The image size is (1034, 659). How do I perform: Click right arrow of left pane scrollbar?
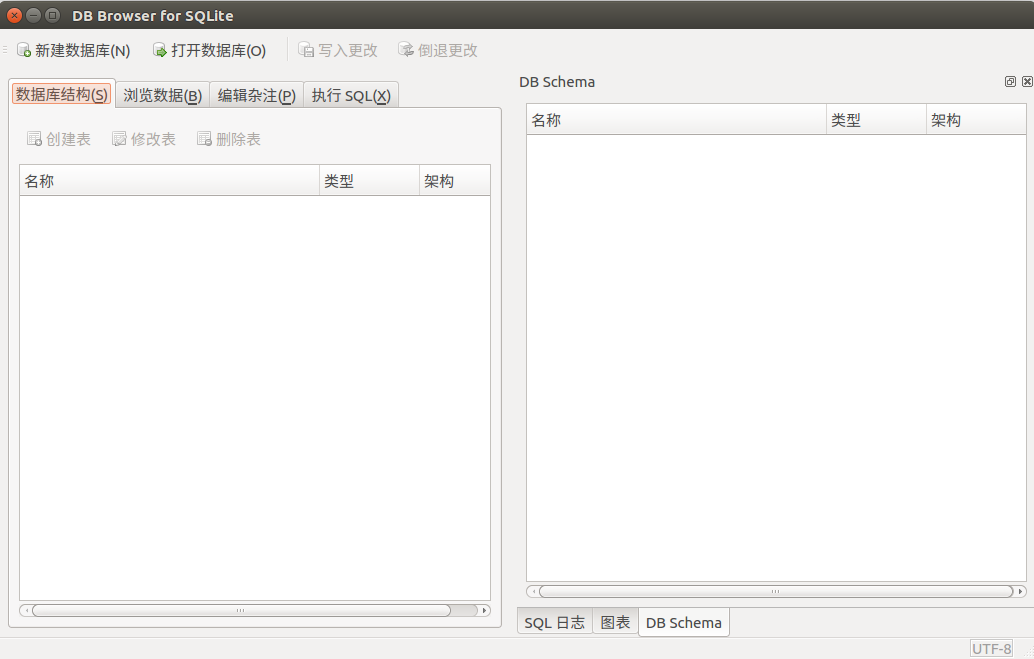pos(485,611)
